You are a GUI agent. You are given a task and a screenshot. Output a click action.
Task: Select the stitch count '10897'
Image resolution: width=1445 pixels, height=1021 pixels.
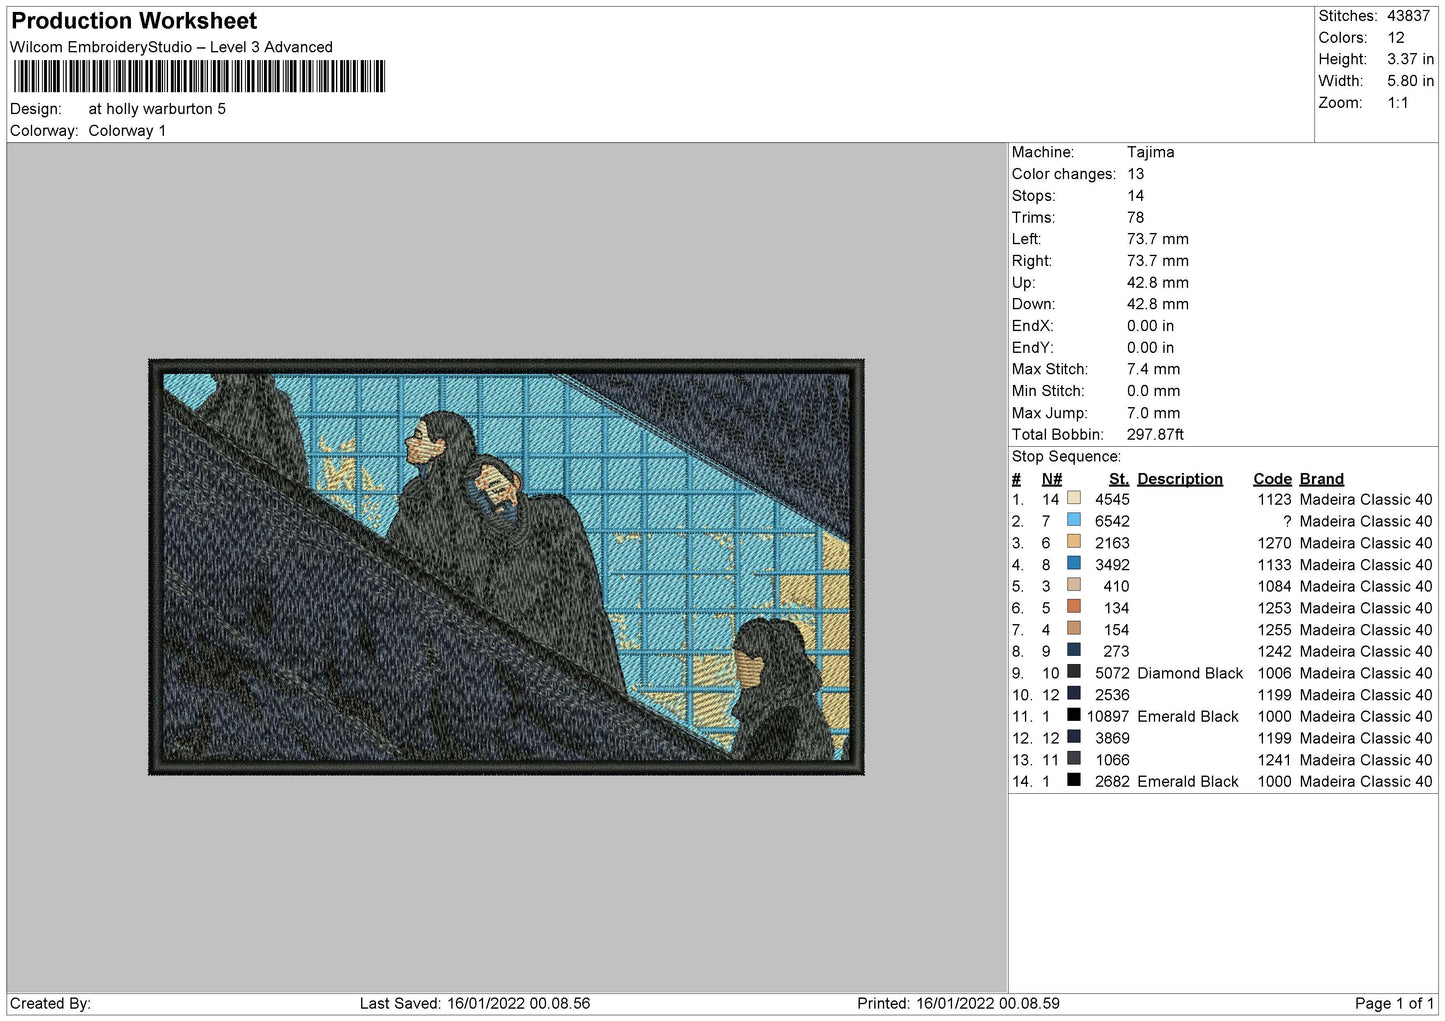(1108, 716)
